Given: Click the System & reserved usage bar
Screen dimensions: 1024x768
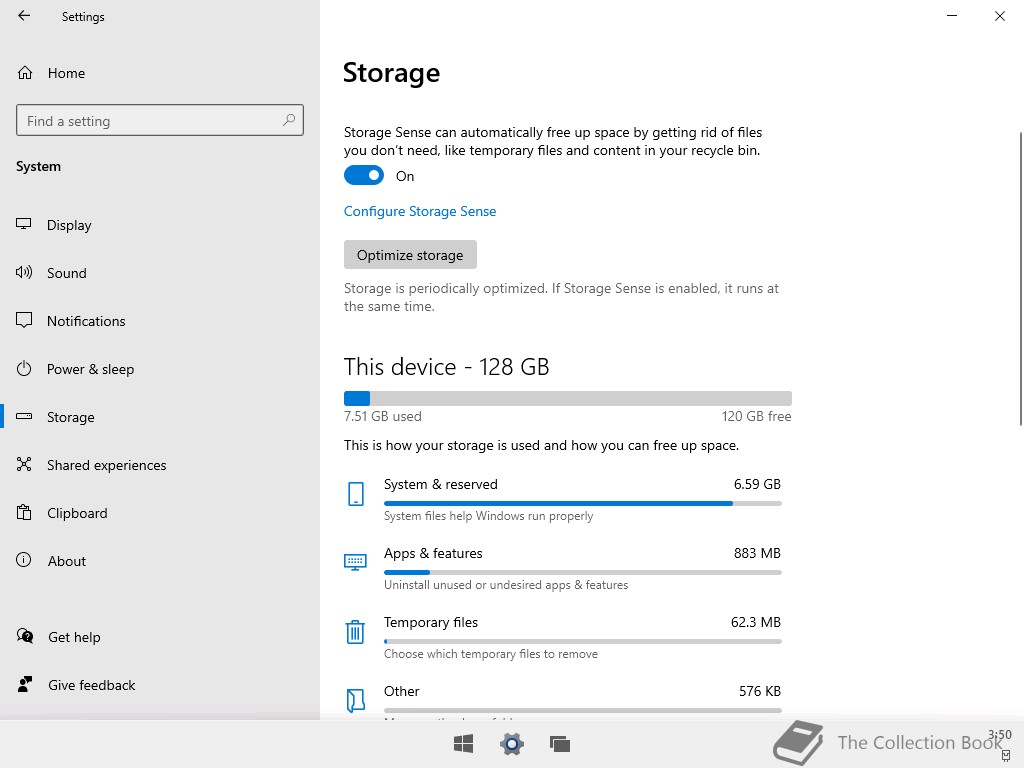Looking at the screenshot, I should [x=583, y=504].
